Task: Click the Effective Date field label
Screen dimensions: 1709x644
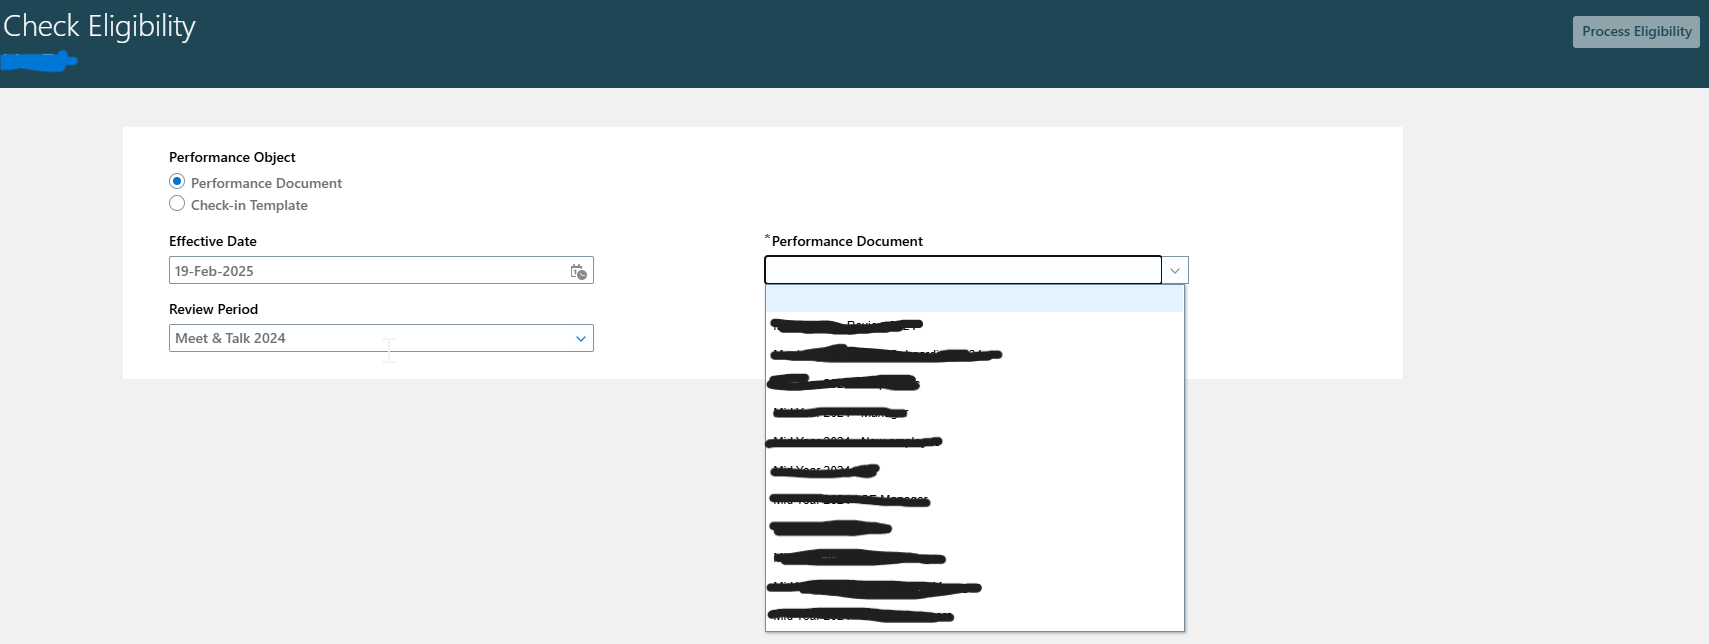Action: coord(213,241)
